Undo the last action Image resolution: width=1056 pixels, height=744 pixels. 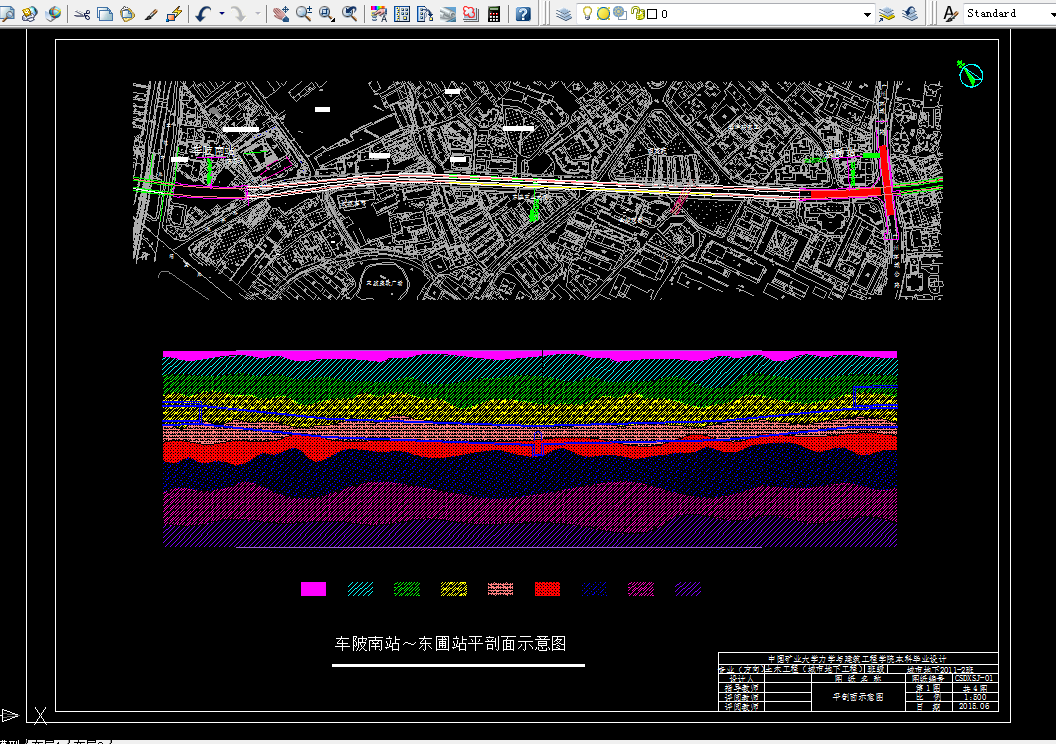click(x=203, y=13)
